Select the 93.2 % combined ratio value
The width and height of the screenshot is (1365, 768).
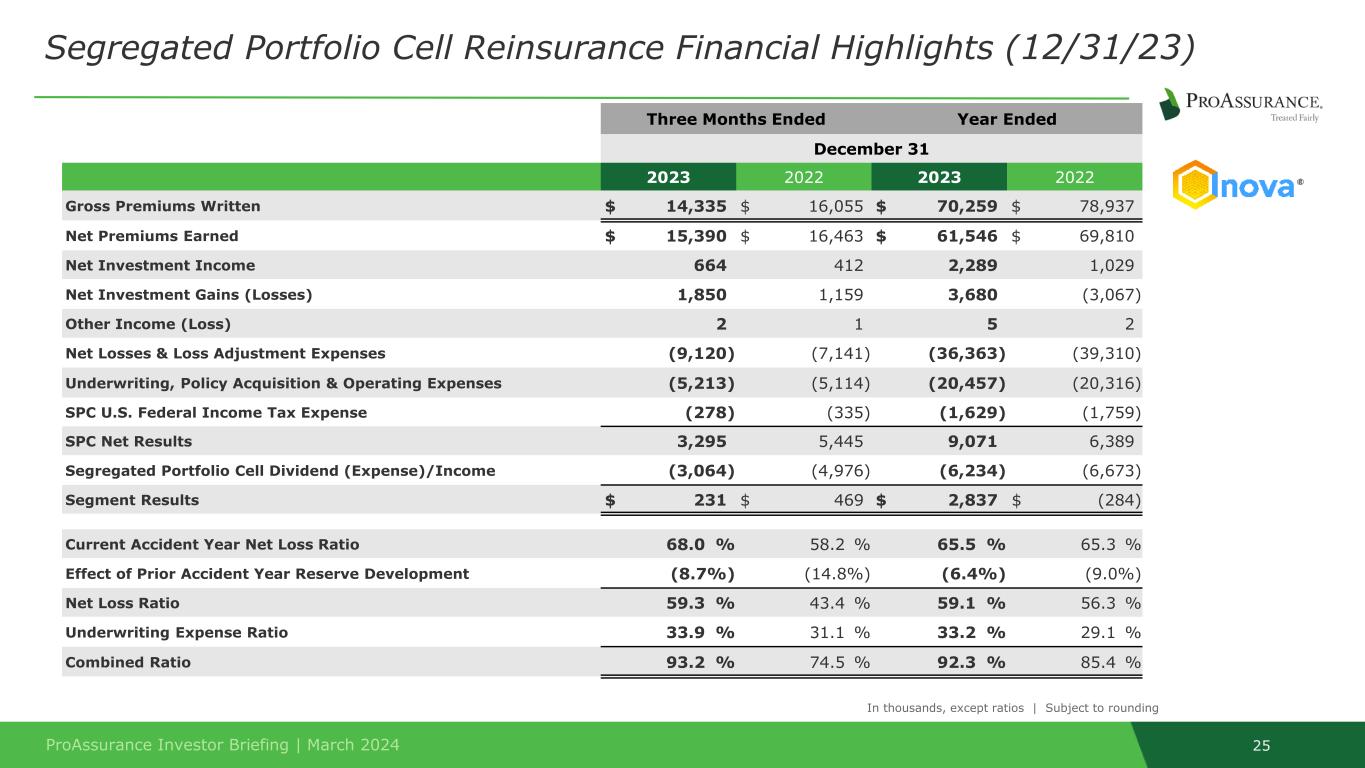click(x=701, y=662)
